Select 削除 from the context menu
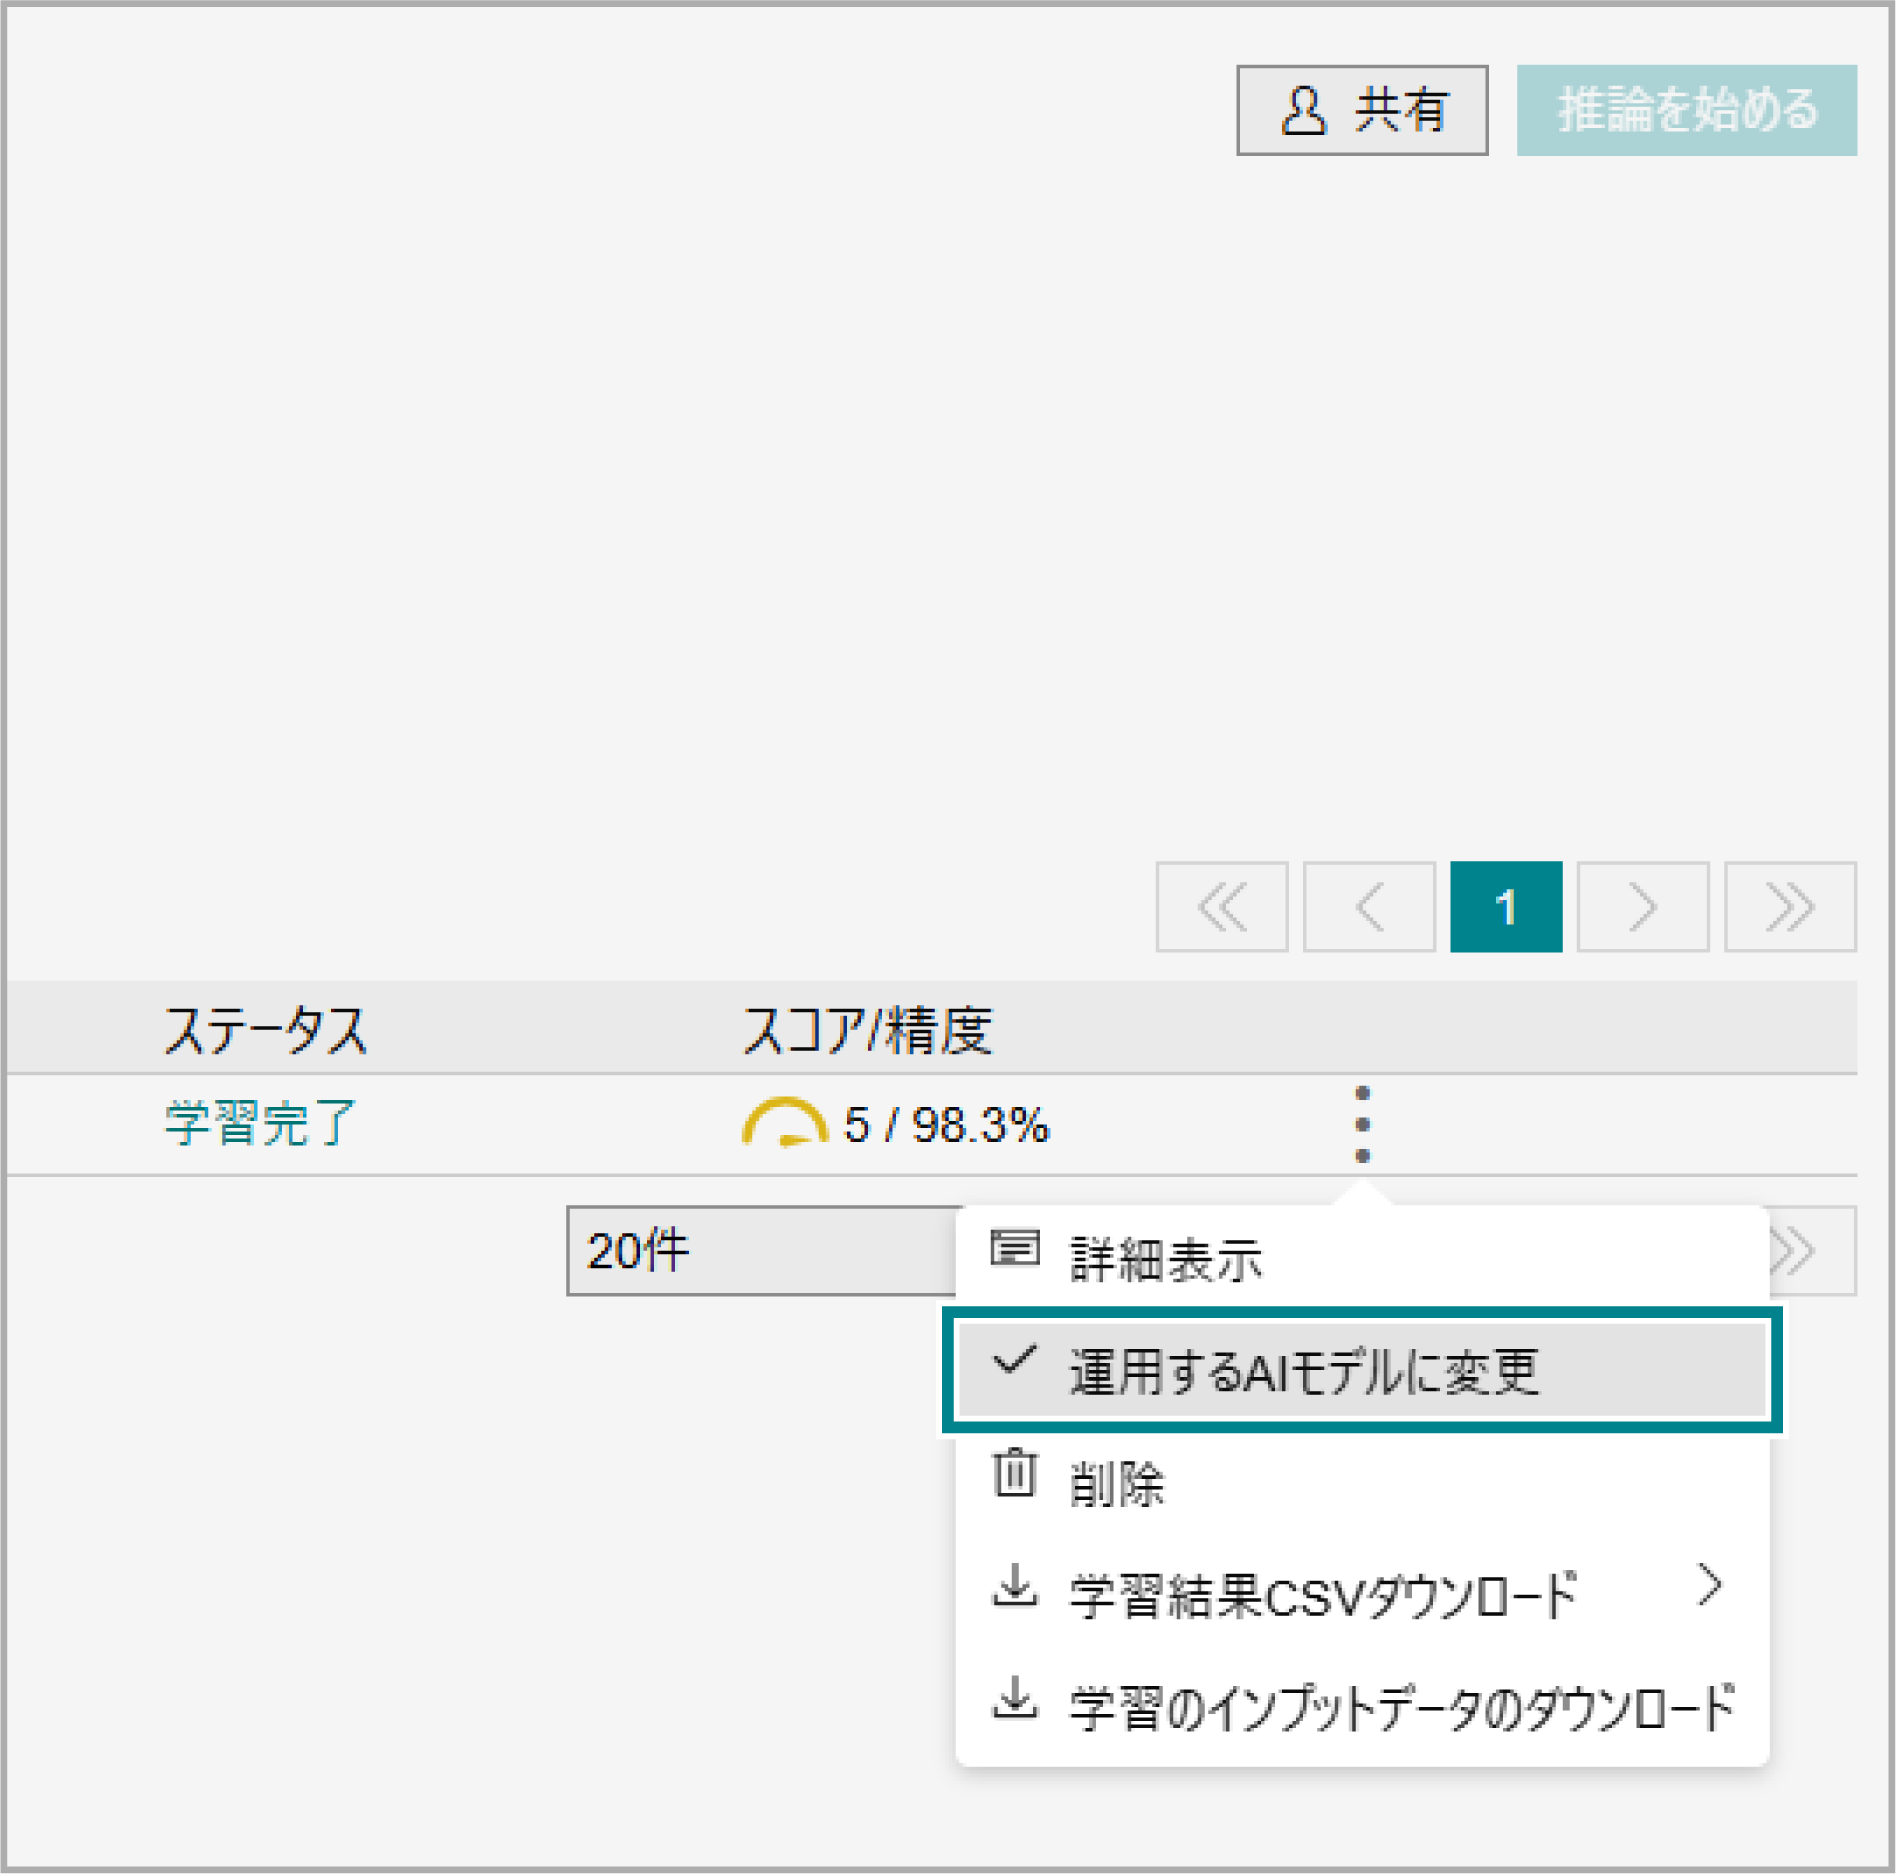The height and width of the screenshot is (1874, 1896). click(x=1362, y=1482)
